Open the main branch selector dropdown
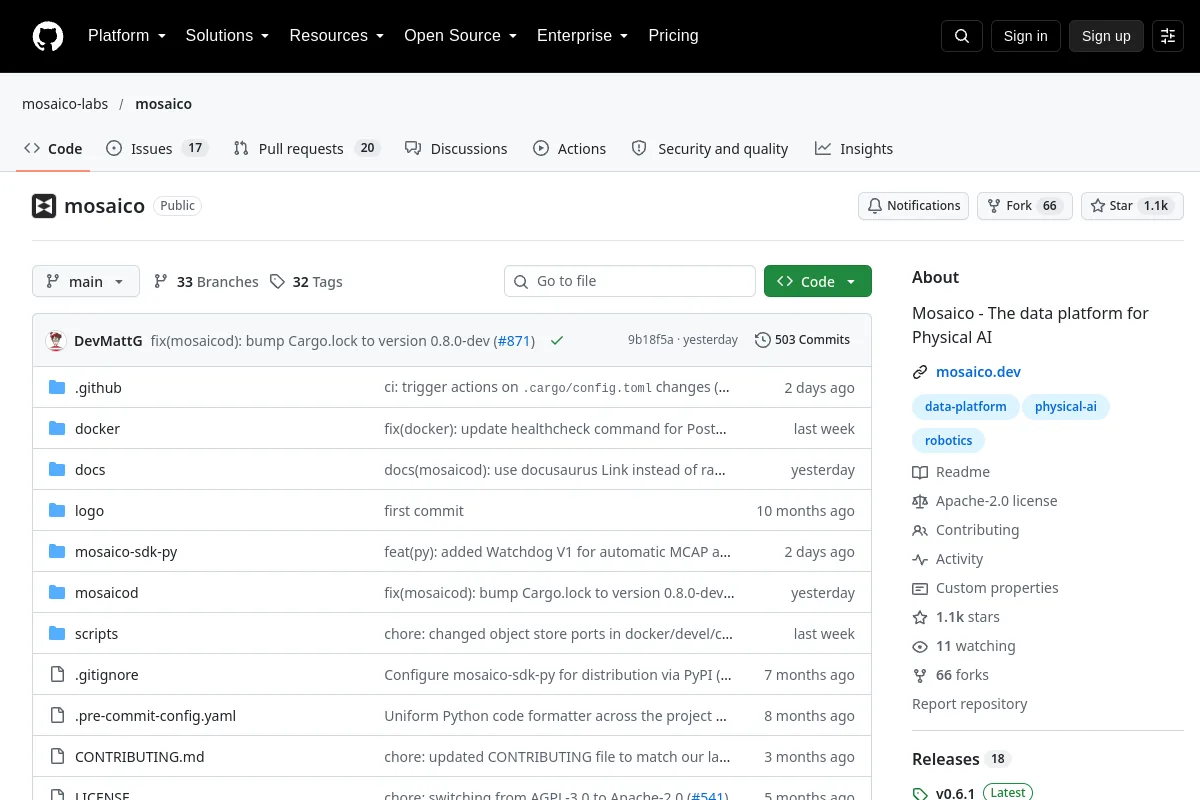1200x800 pixels. [x=86, y=281]
